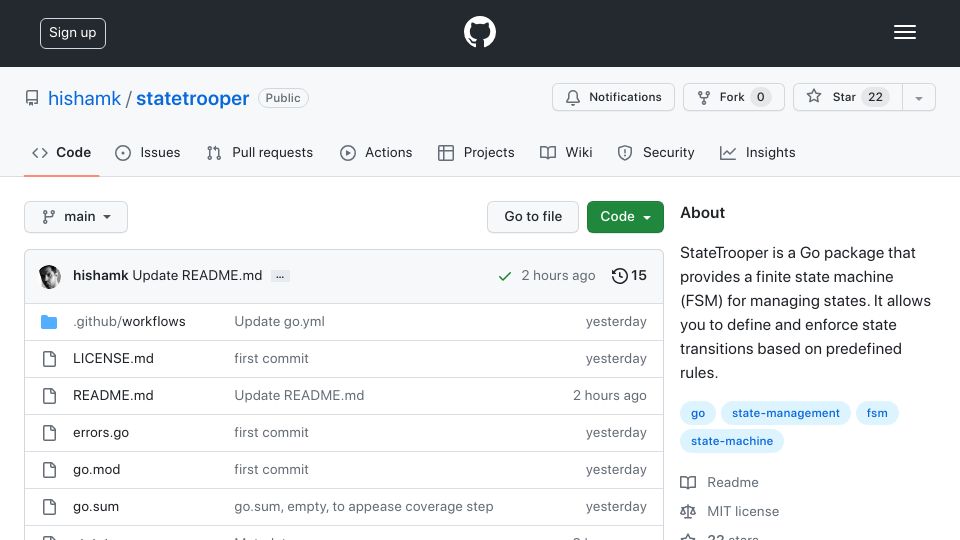Open the latest Update README.md commit message

pos(197,276)
